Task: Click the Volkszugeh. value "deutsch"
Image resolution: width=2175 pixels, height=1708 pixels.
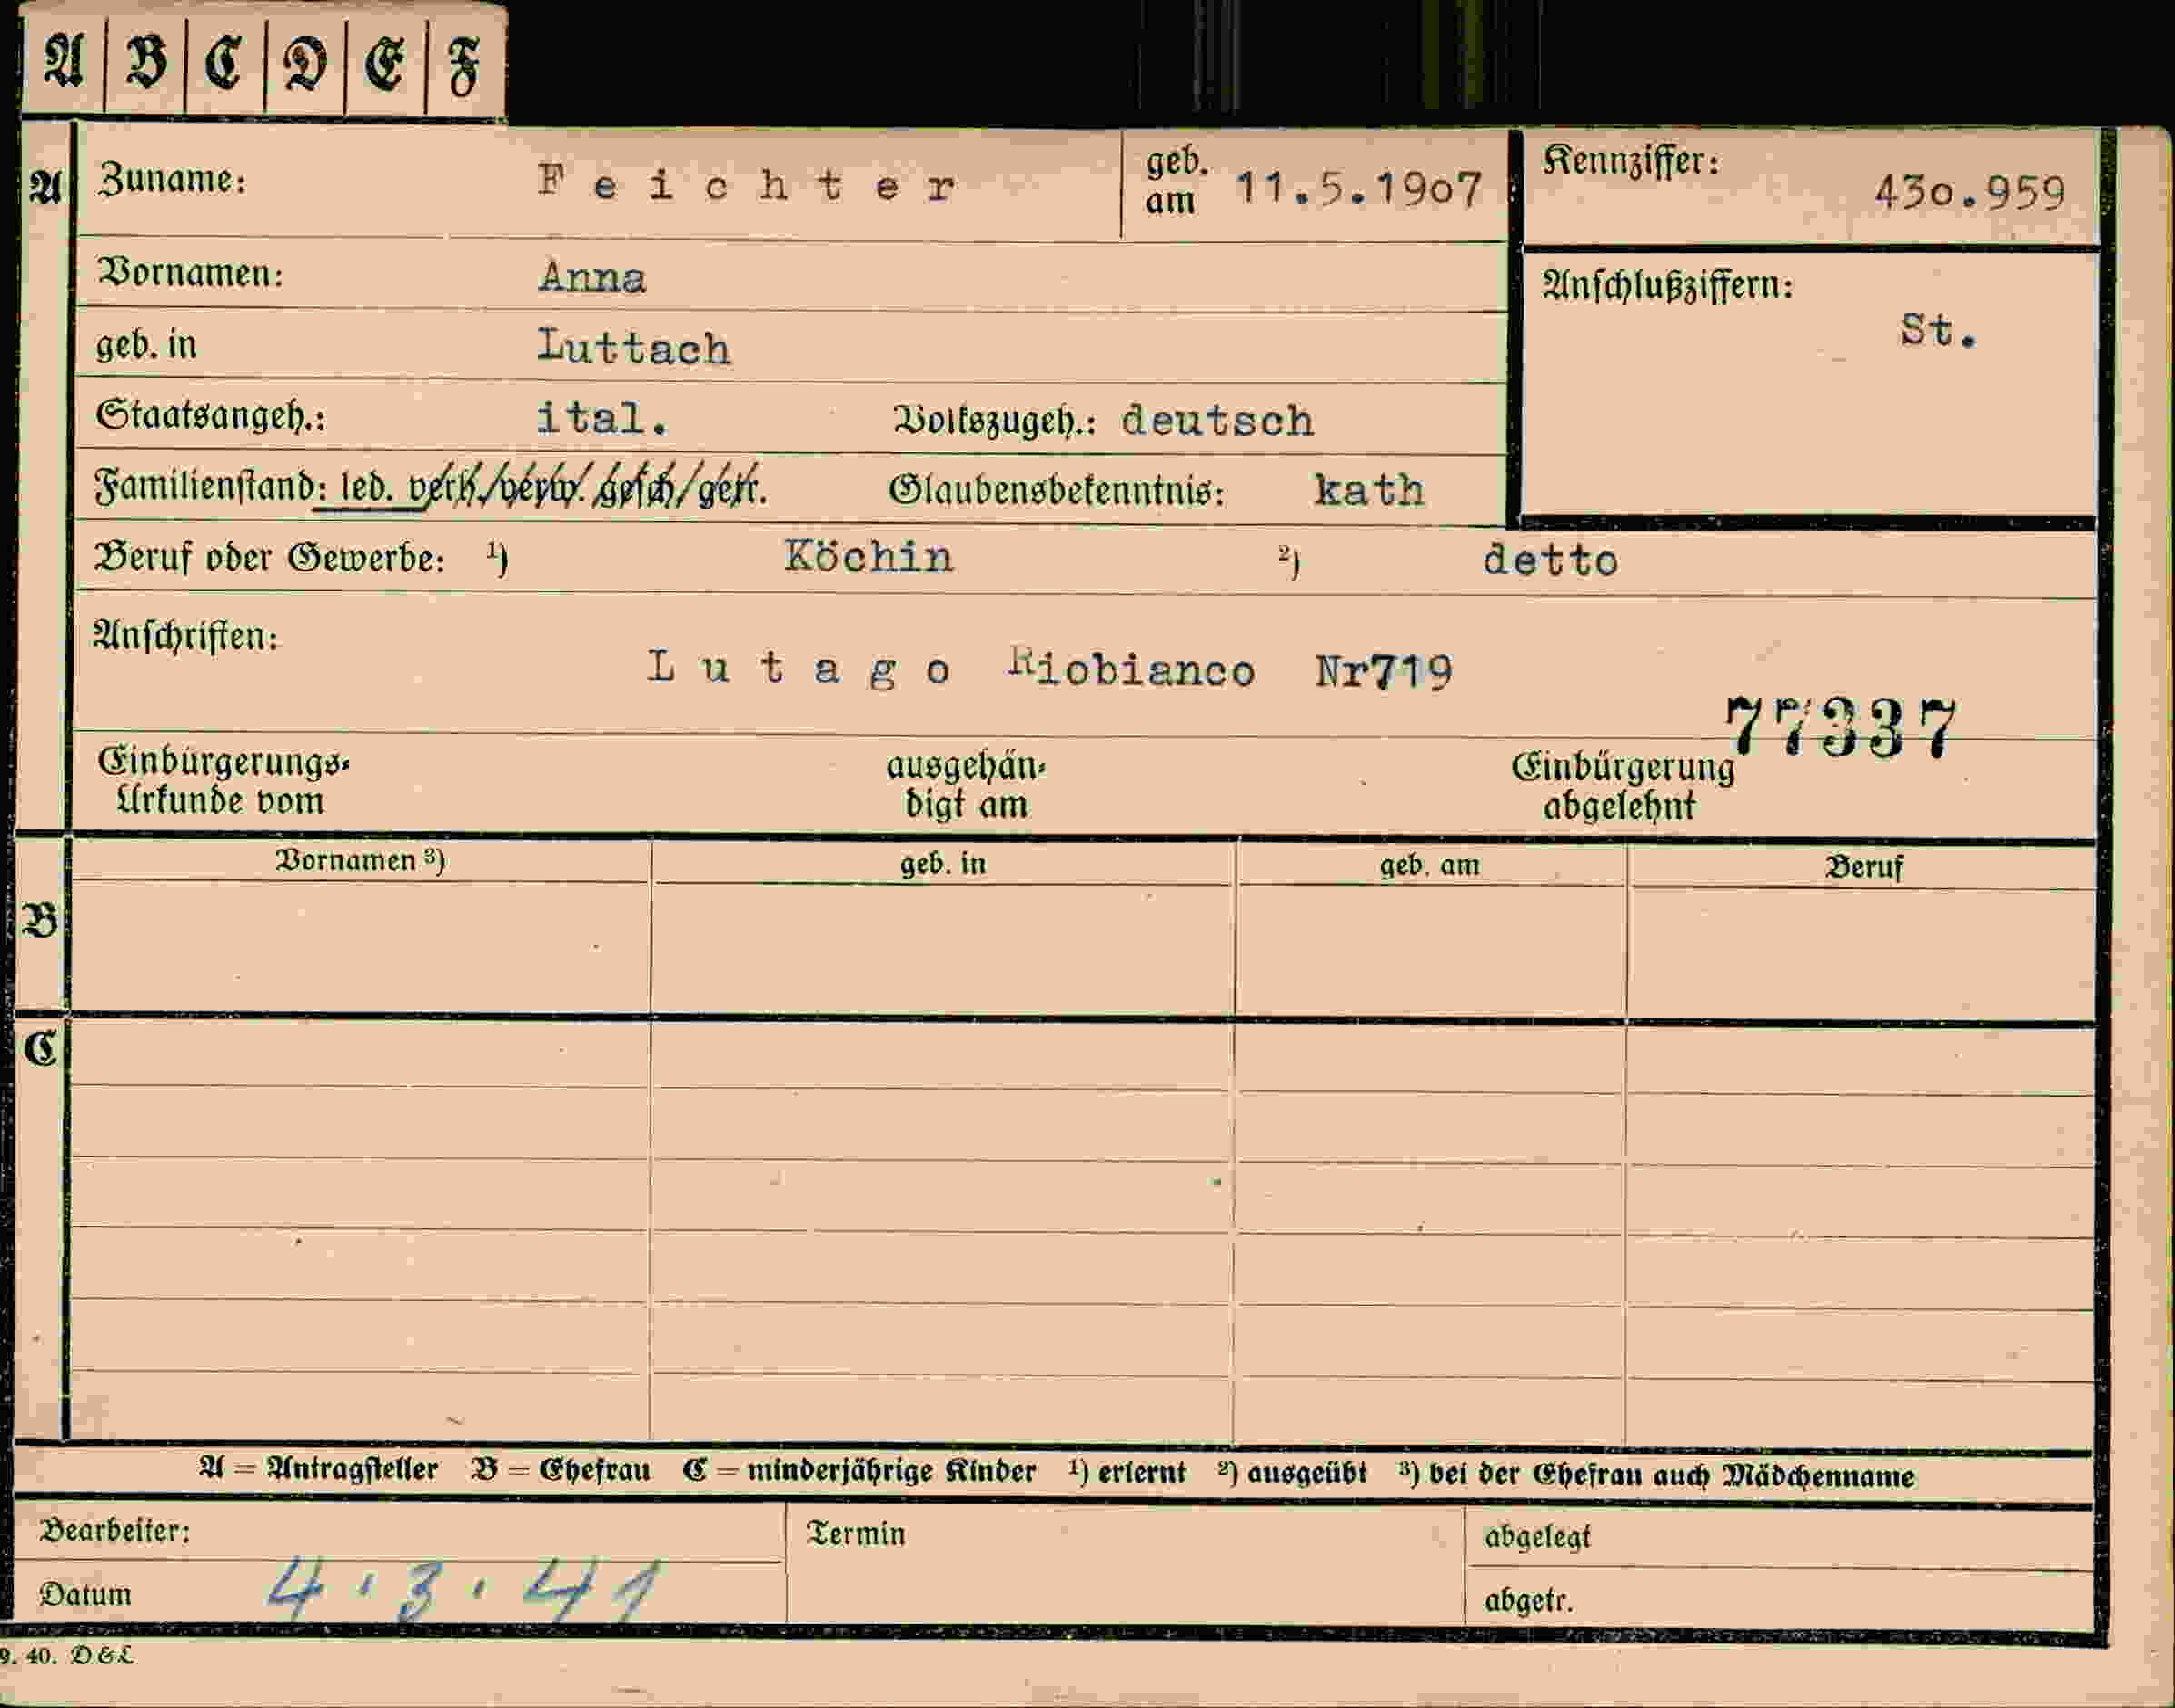Action: 1217,420
